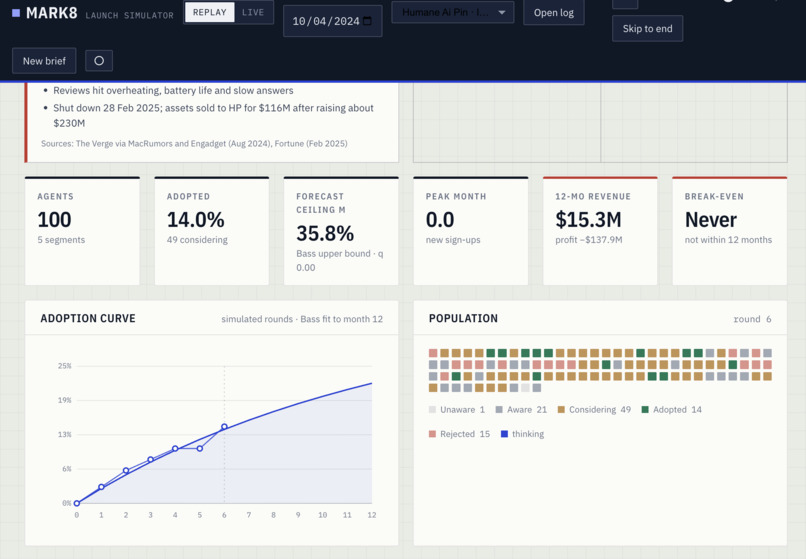806x559 pixels.
Task: Select month 5 data point on adoption curve
Action: click(x=200, y=448)
